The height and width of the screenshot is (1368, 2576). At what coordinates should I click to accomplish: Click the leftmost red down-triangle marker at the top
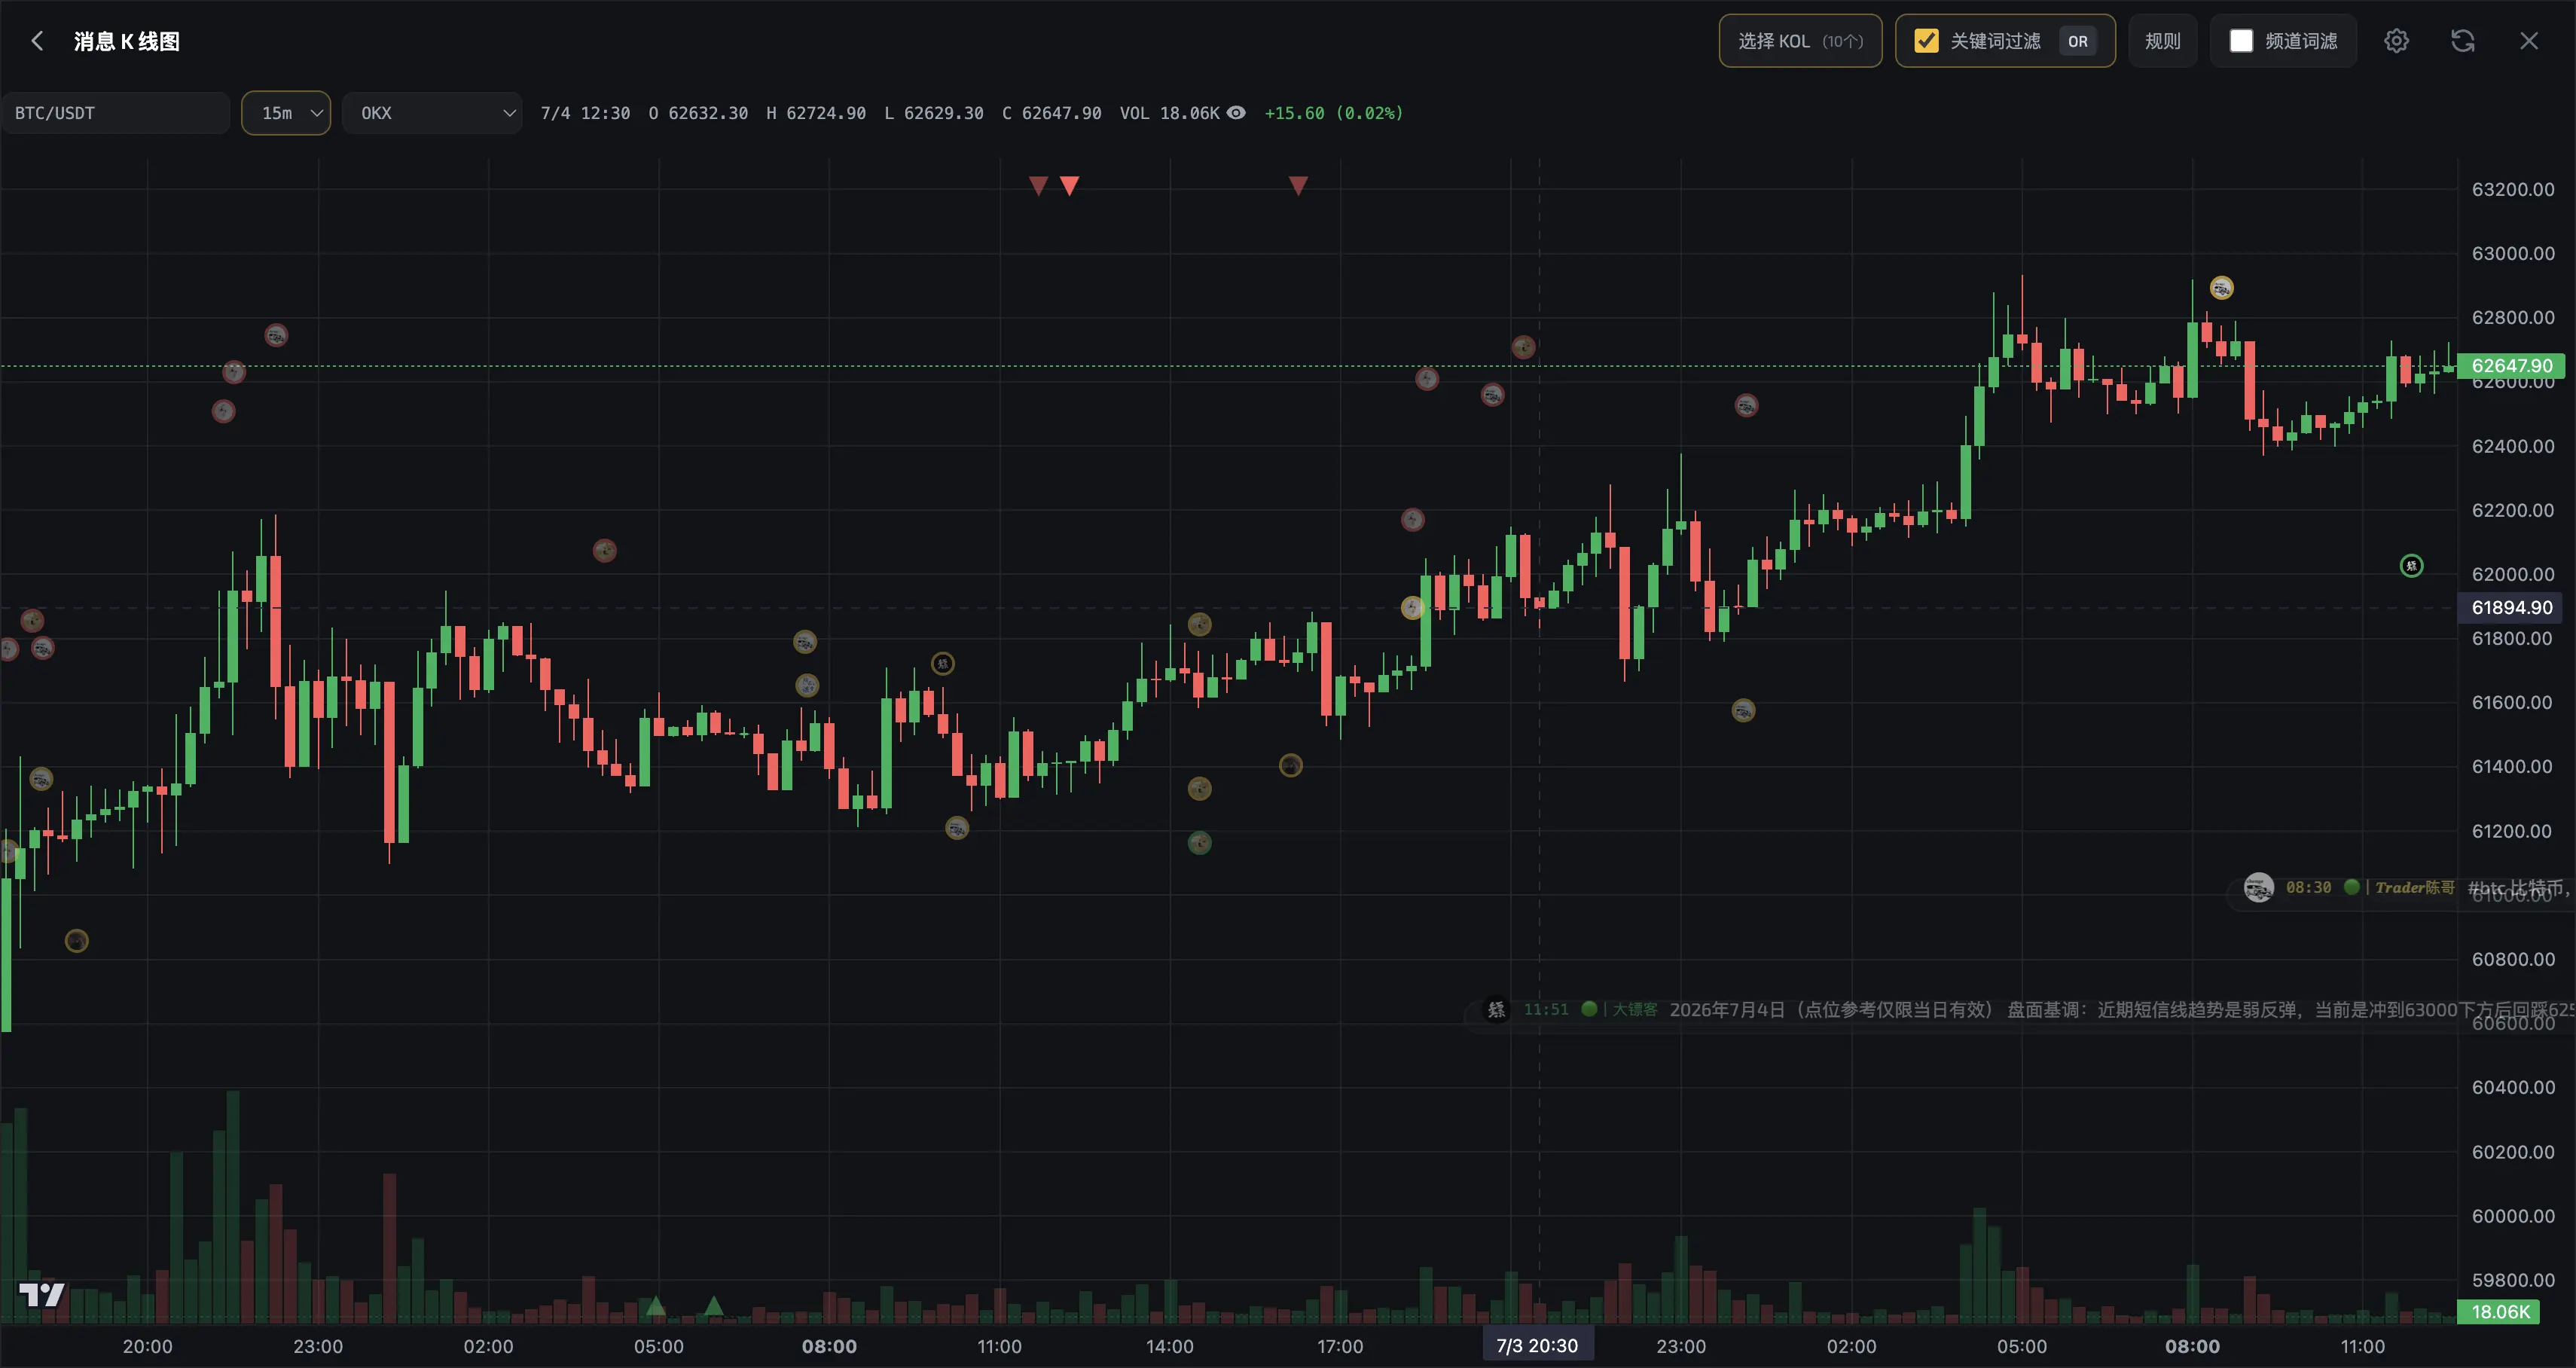[1038, 185]
